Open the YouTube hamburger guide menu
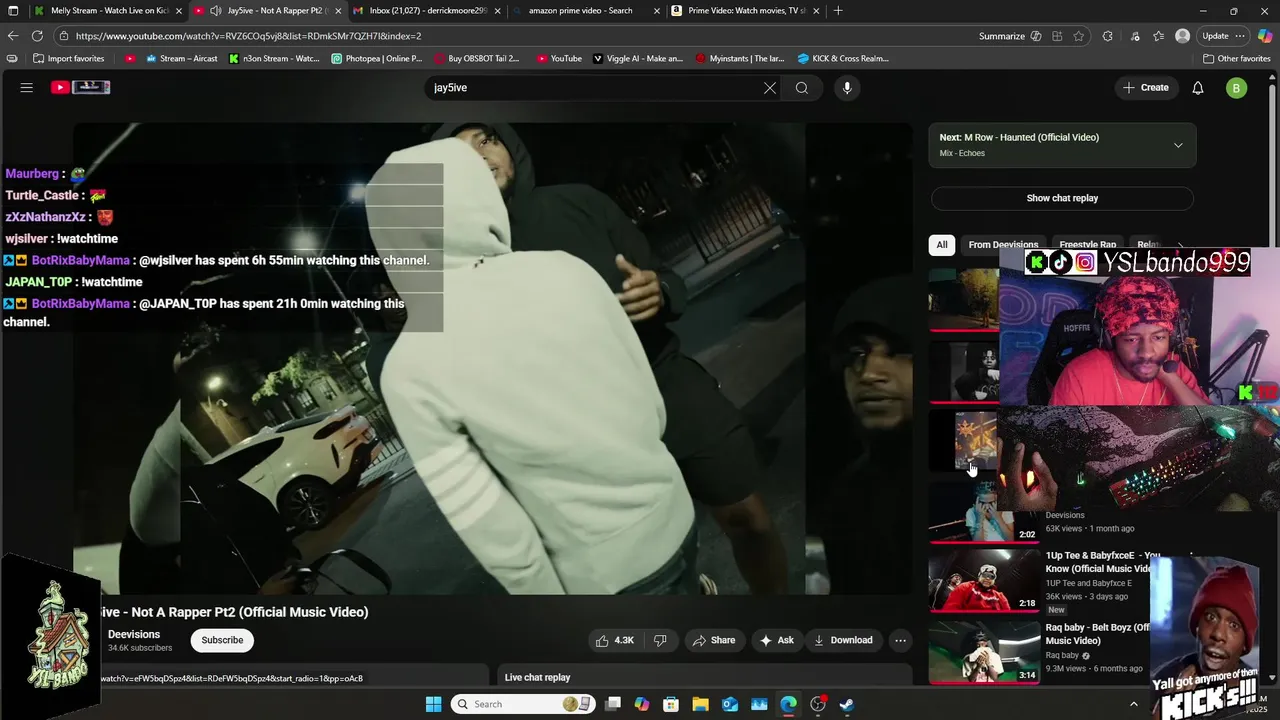 point(27,88)
